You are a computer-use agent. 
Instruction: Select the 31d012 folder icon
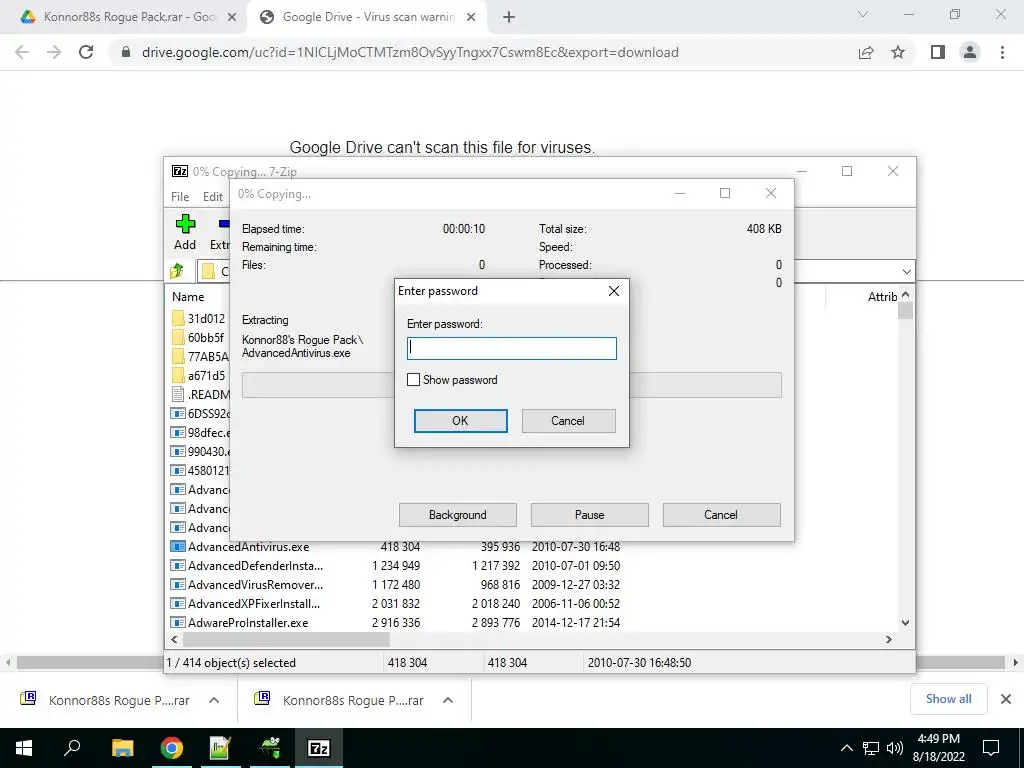click(178, 319)
